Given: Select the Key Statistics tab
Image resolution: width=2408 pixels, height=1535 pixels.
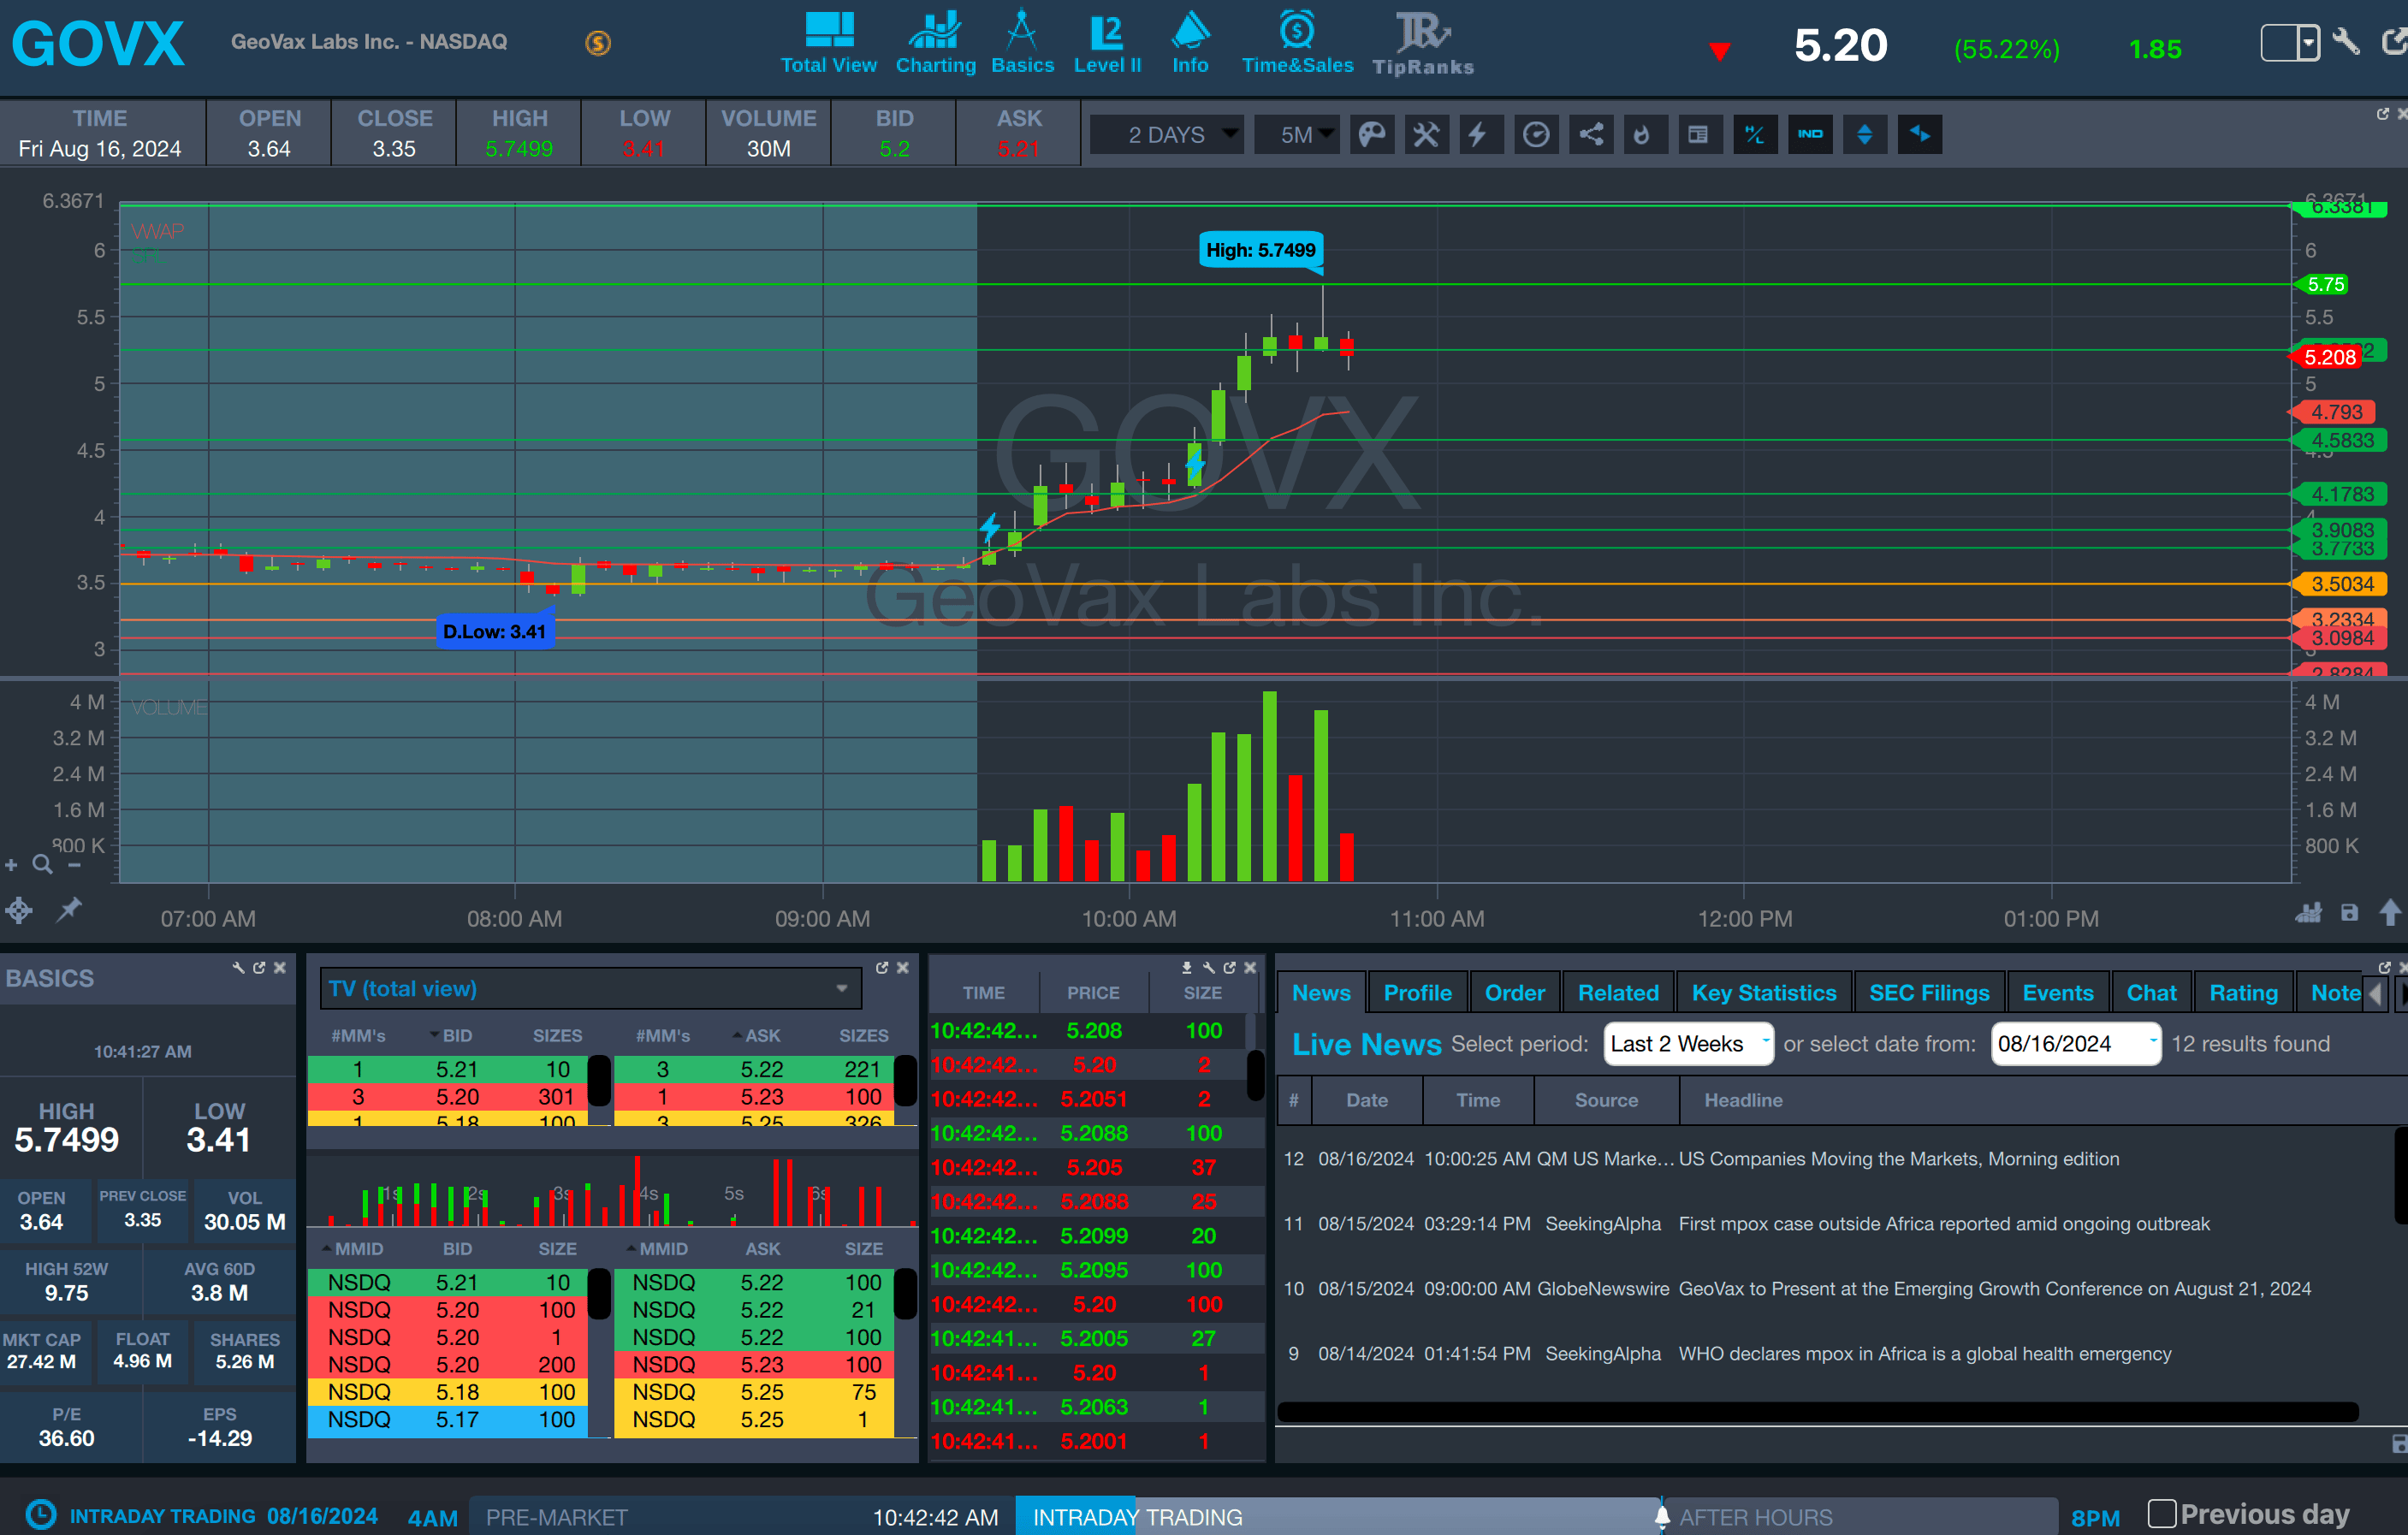Looking at the screenshot, I should pyautogui.click(x=1763, y=993).
